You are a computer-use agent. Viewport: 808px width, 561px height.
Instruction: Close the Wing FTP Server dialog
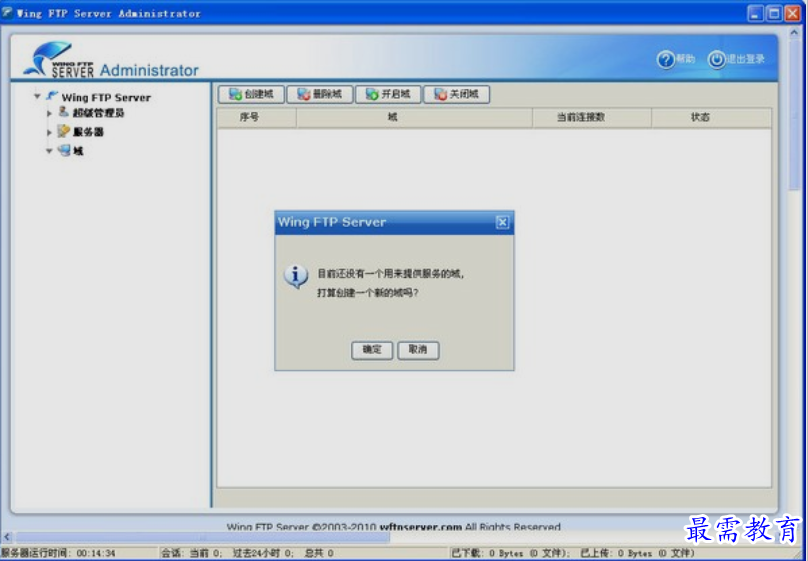[x=502, y=222]
